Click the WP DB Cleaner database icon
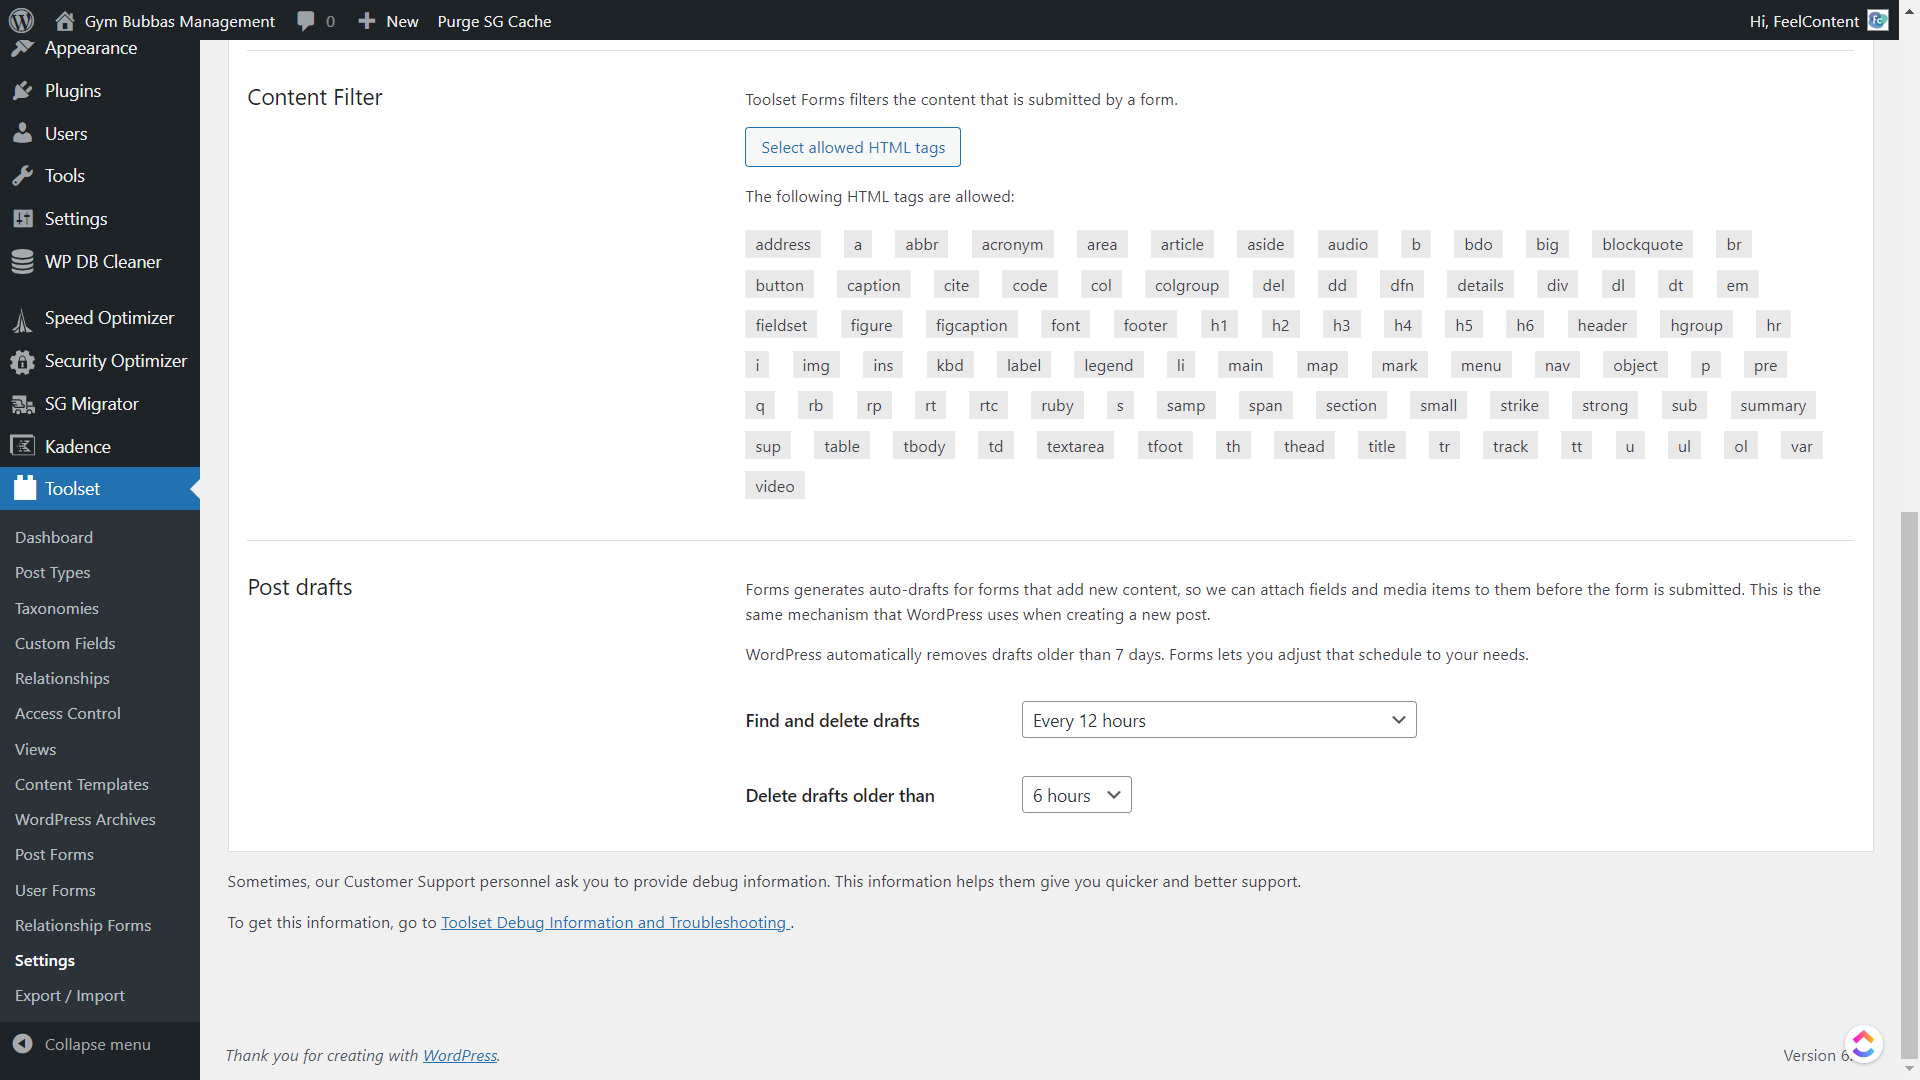The image size is (1920, 1080). coord(23,262)
